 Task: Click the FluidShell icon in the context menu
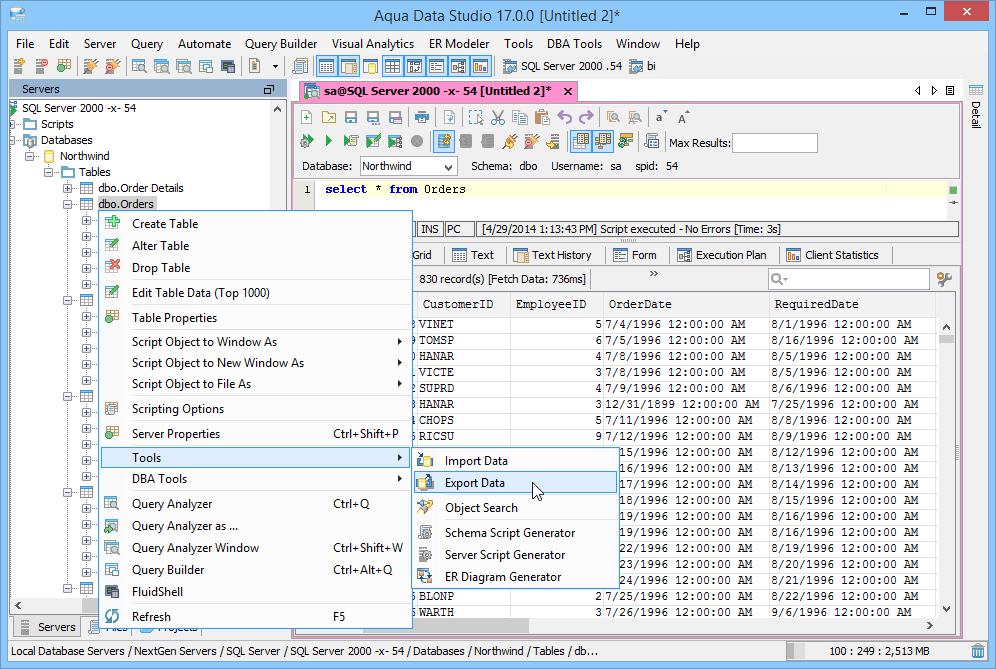[112, 591]
